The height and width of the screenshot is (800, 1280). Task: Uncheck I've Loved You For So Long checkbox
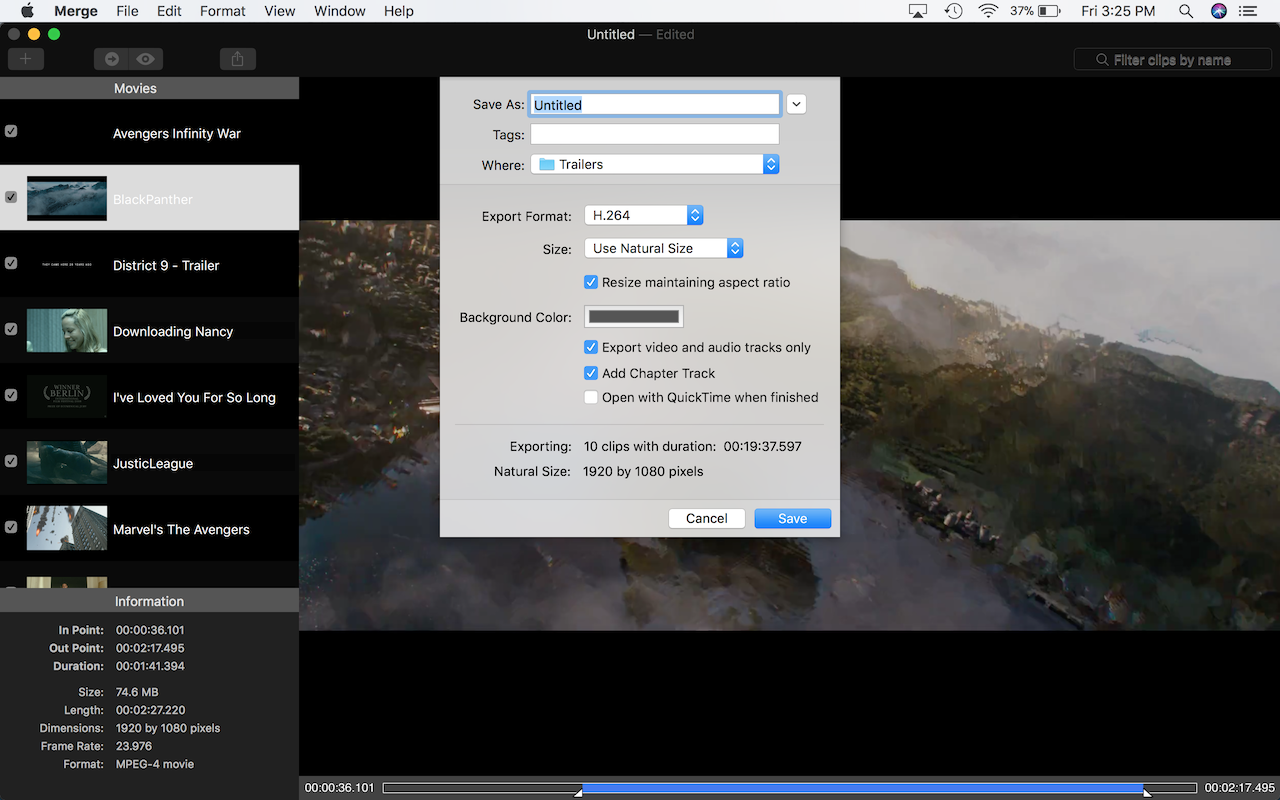(x=11, y=395)
